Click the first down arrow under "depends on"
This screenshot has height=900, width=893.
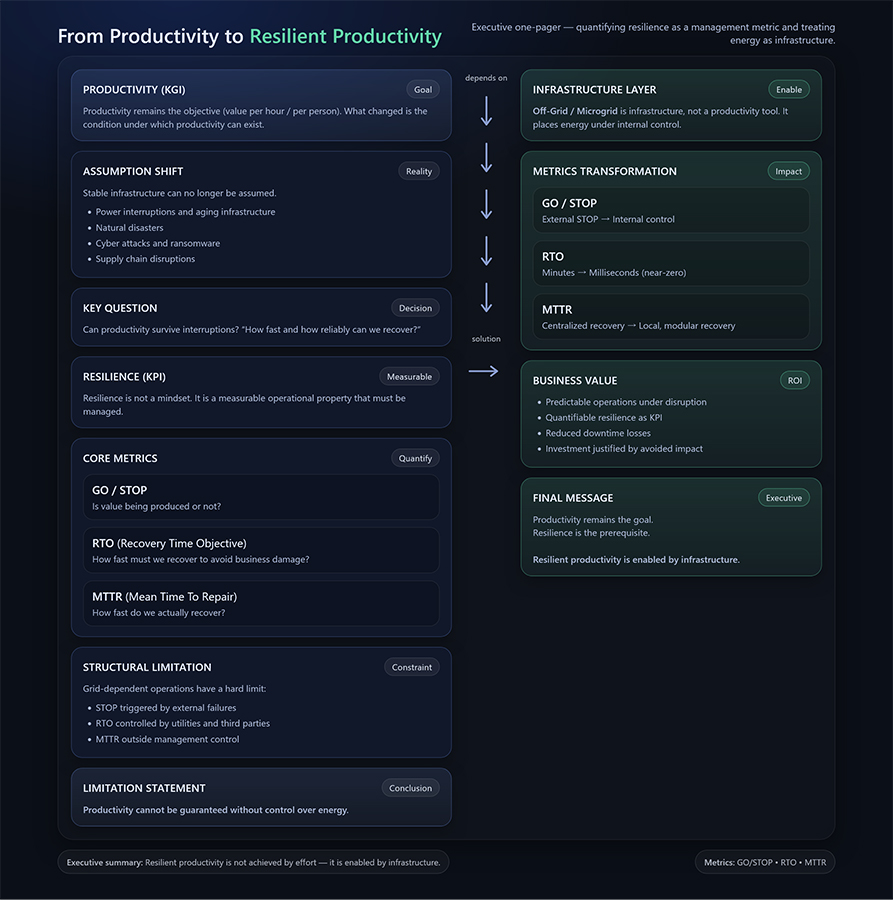[x=486, y=110]
